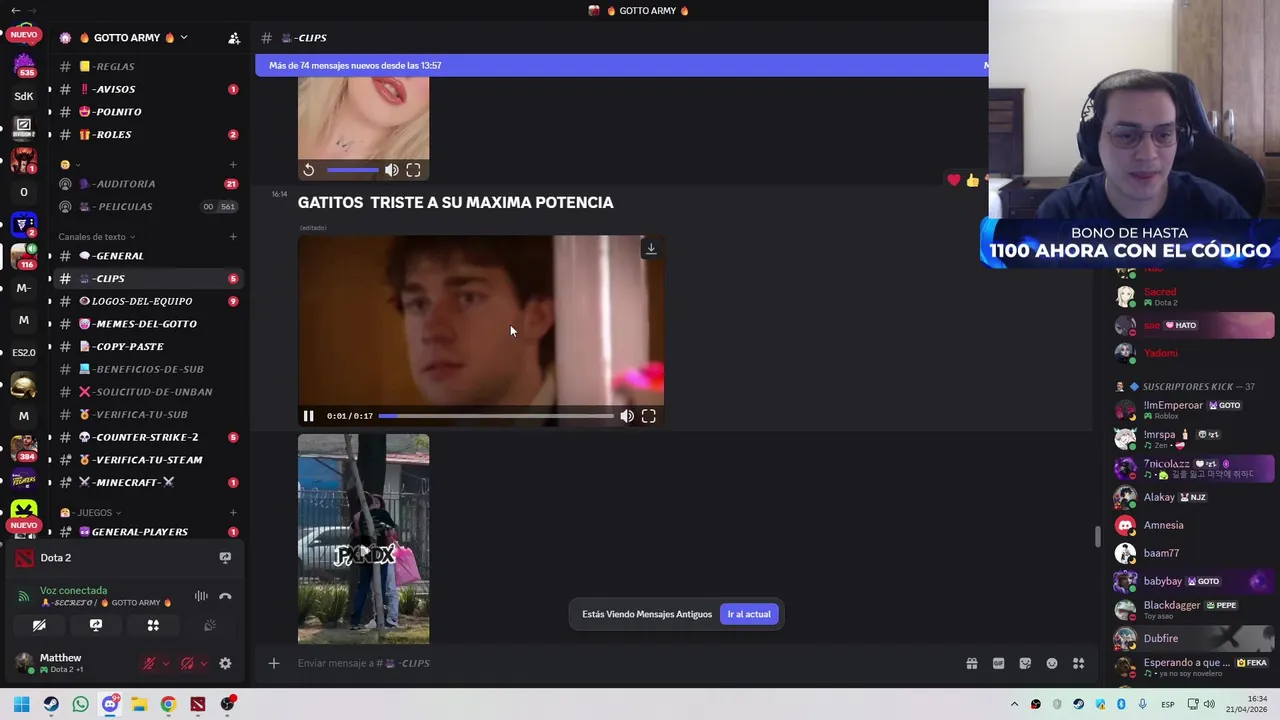This screenshot has height=720, width=1280.
Task: Open the -MINECRAFT- channel
Action: point(148,482)
